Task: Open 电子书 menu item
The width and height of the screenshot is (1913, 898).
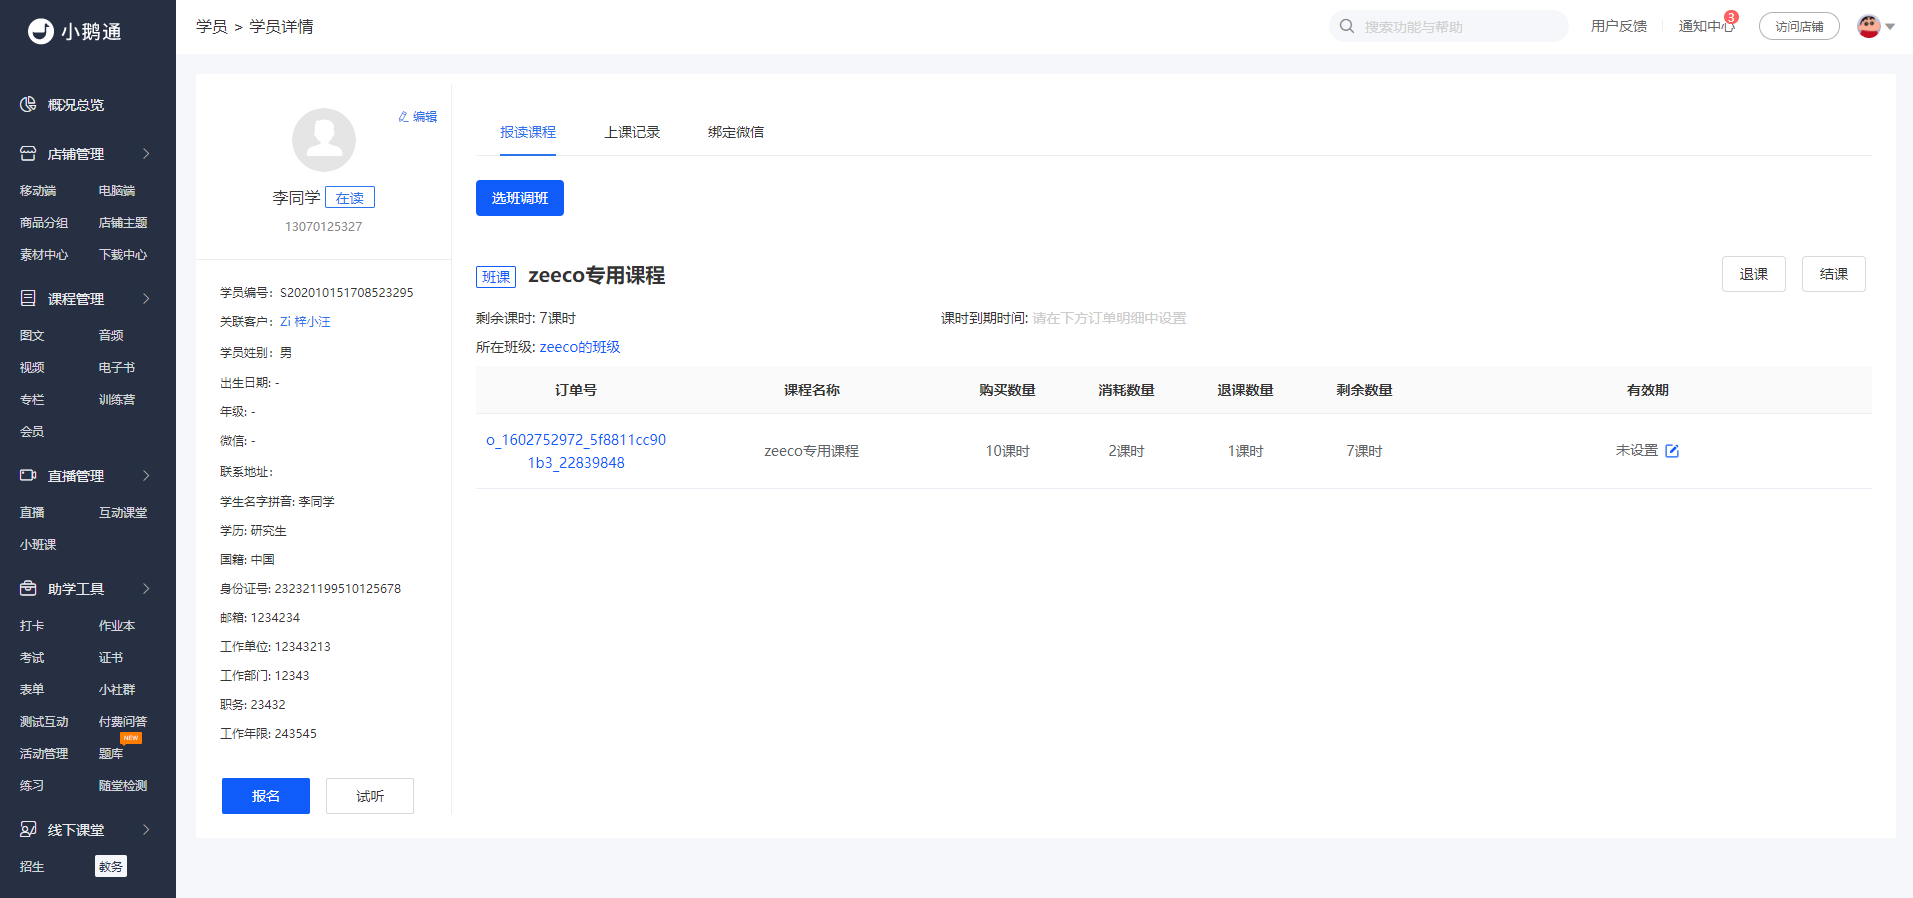Action: pos(117,367)
